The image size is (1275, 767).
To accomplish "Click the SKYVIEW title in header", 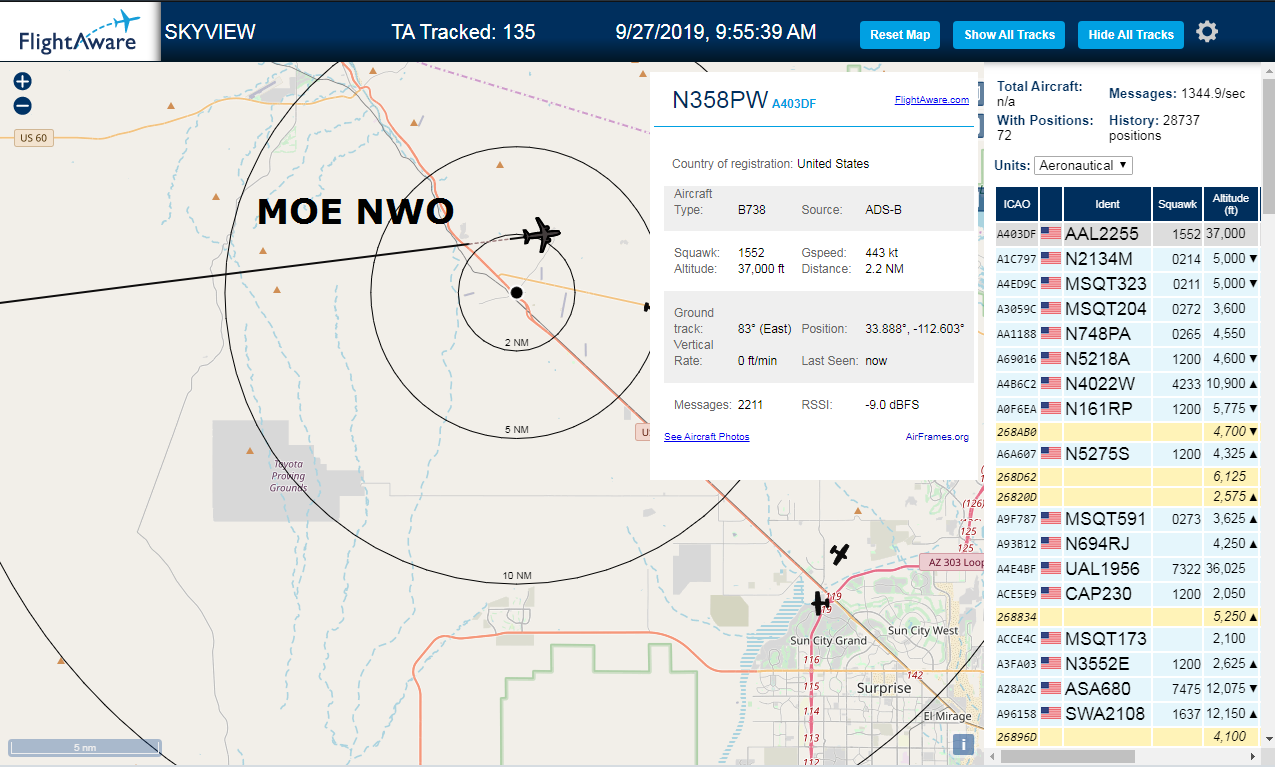I will click(210, 32).
